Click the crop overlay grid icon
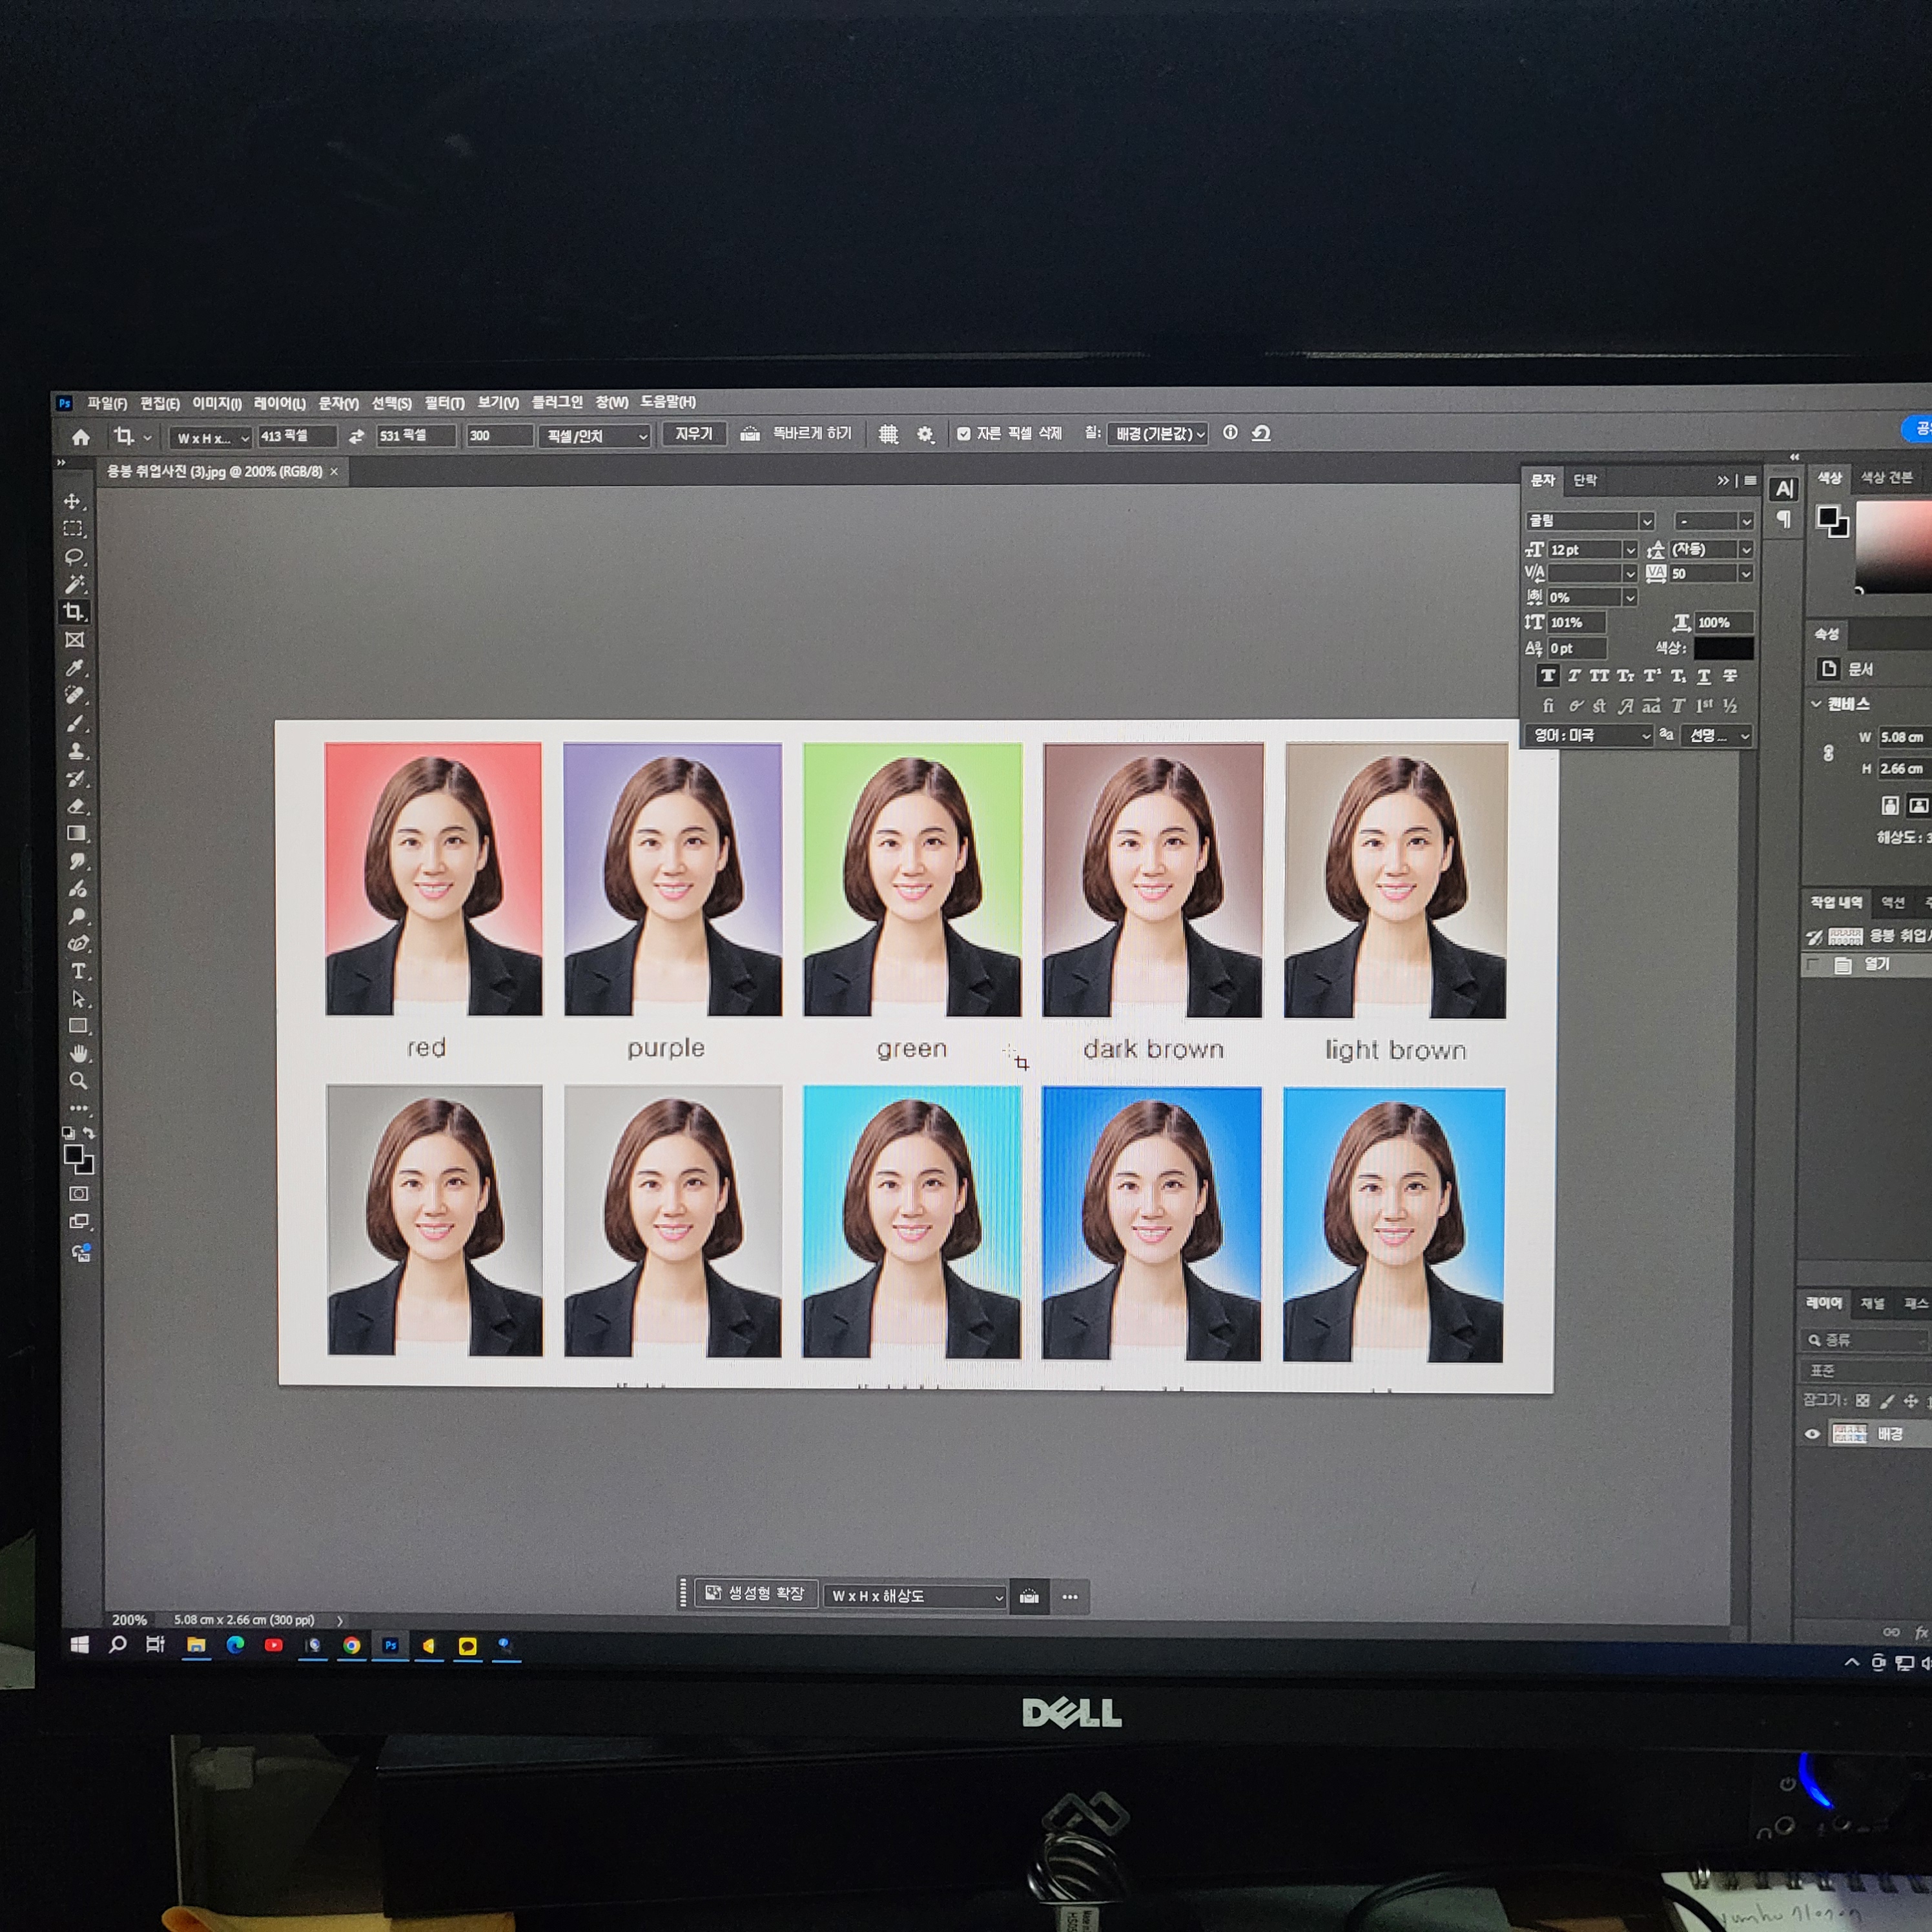This screenshot has width=1932, height=1932. click(x=888, y=434)
